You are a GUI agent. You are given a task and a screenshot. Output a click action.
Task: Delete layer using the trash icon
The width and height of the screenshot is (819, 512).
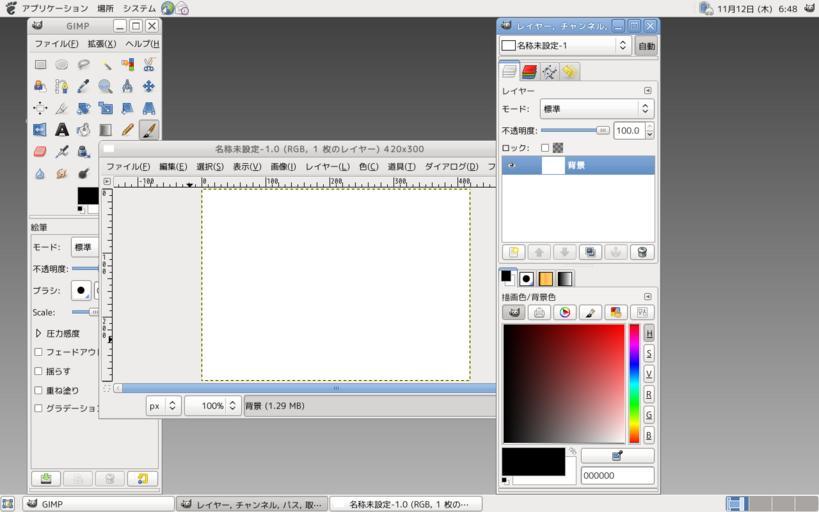(642, 252)
